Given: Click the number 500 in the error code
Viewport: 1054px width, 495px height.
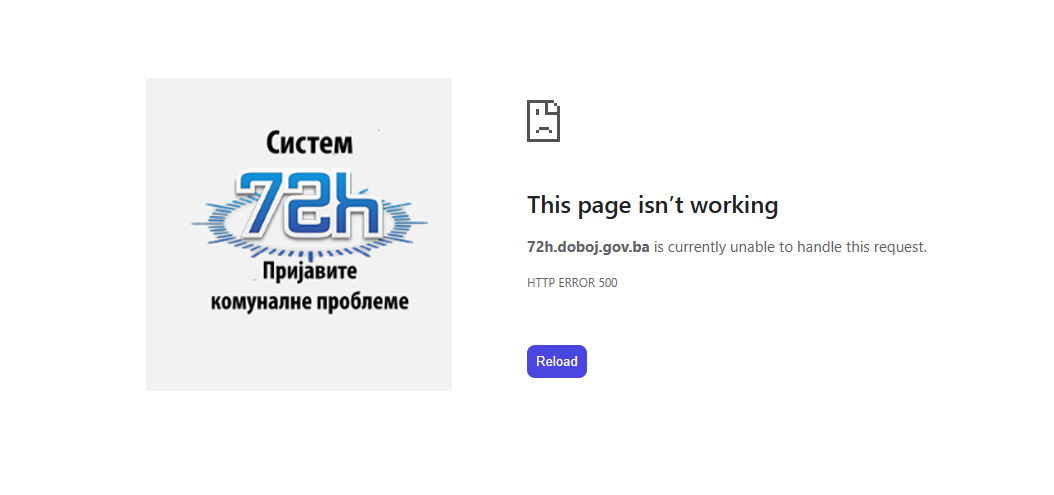Looking at the screenshot, I should click(608, 283).
